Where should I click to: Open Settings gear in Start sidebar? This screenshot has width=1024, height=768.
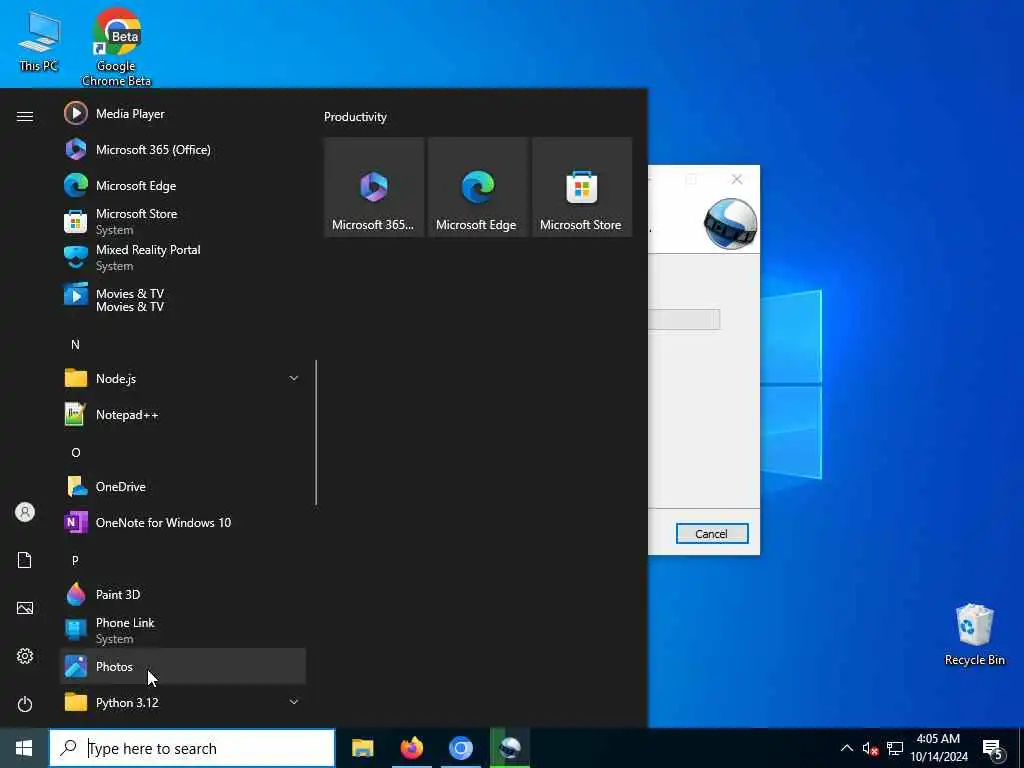click(25, 656)
